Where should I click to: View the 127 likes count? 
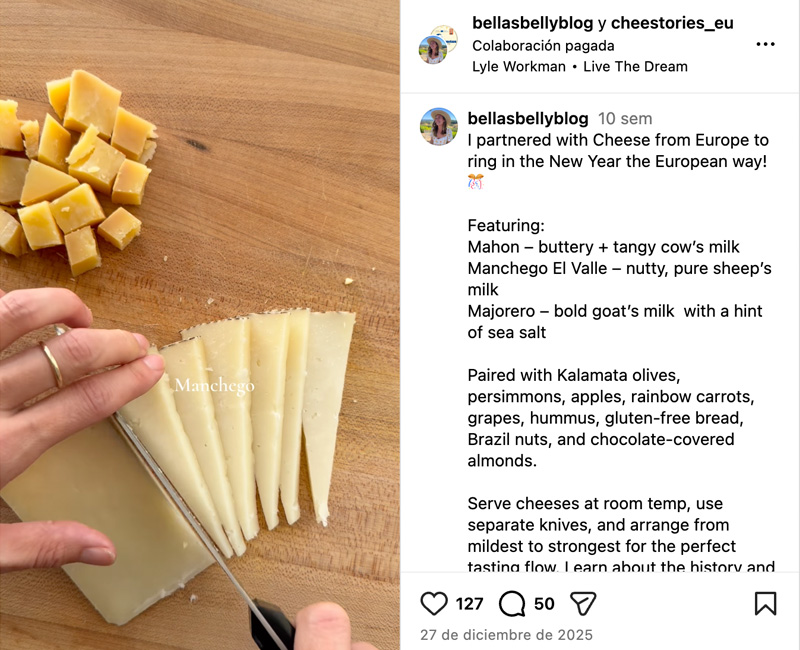tap(469, 603)
